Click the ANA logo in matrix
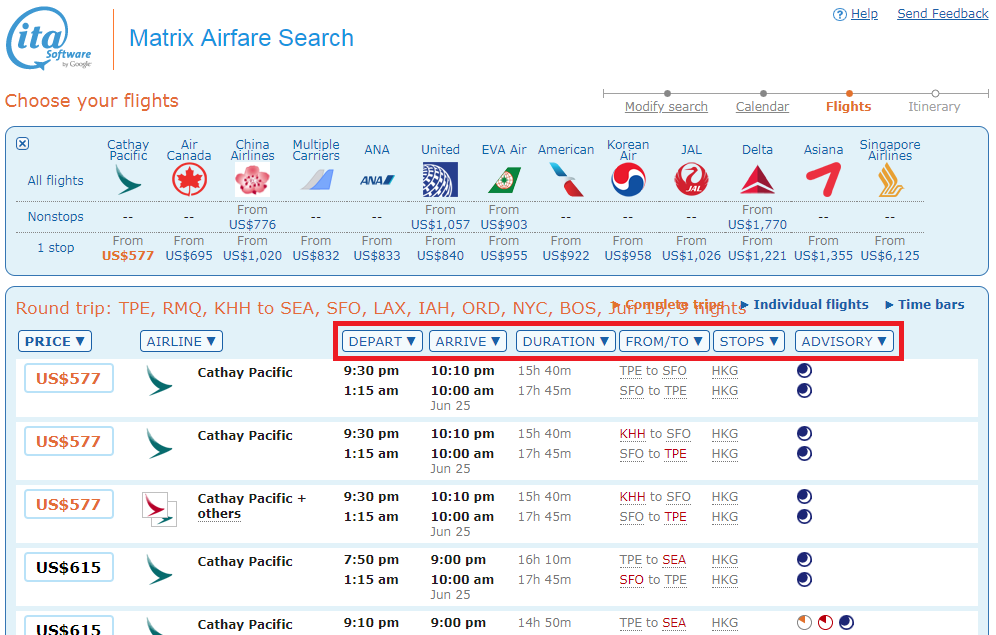996x635 pixels. click(x=377, y=180)
